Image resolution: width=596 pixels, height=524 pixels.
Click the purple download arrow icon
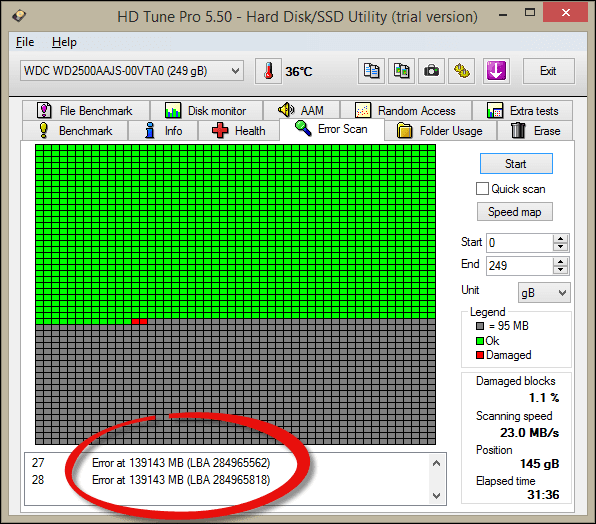(x=496, y=71)
